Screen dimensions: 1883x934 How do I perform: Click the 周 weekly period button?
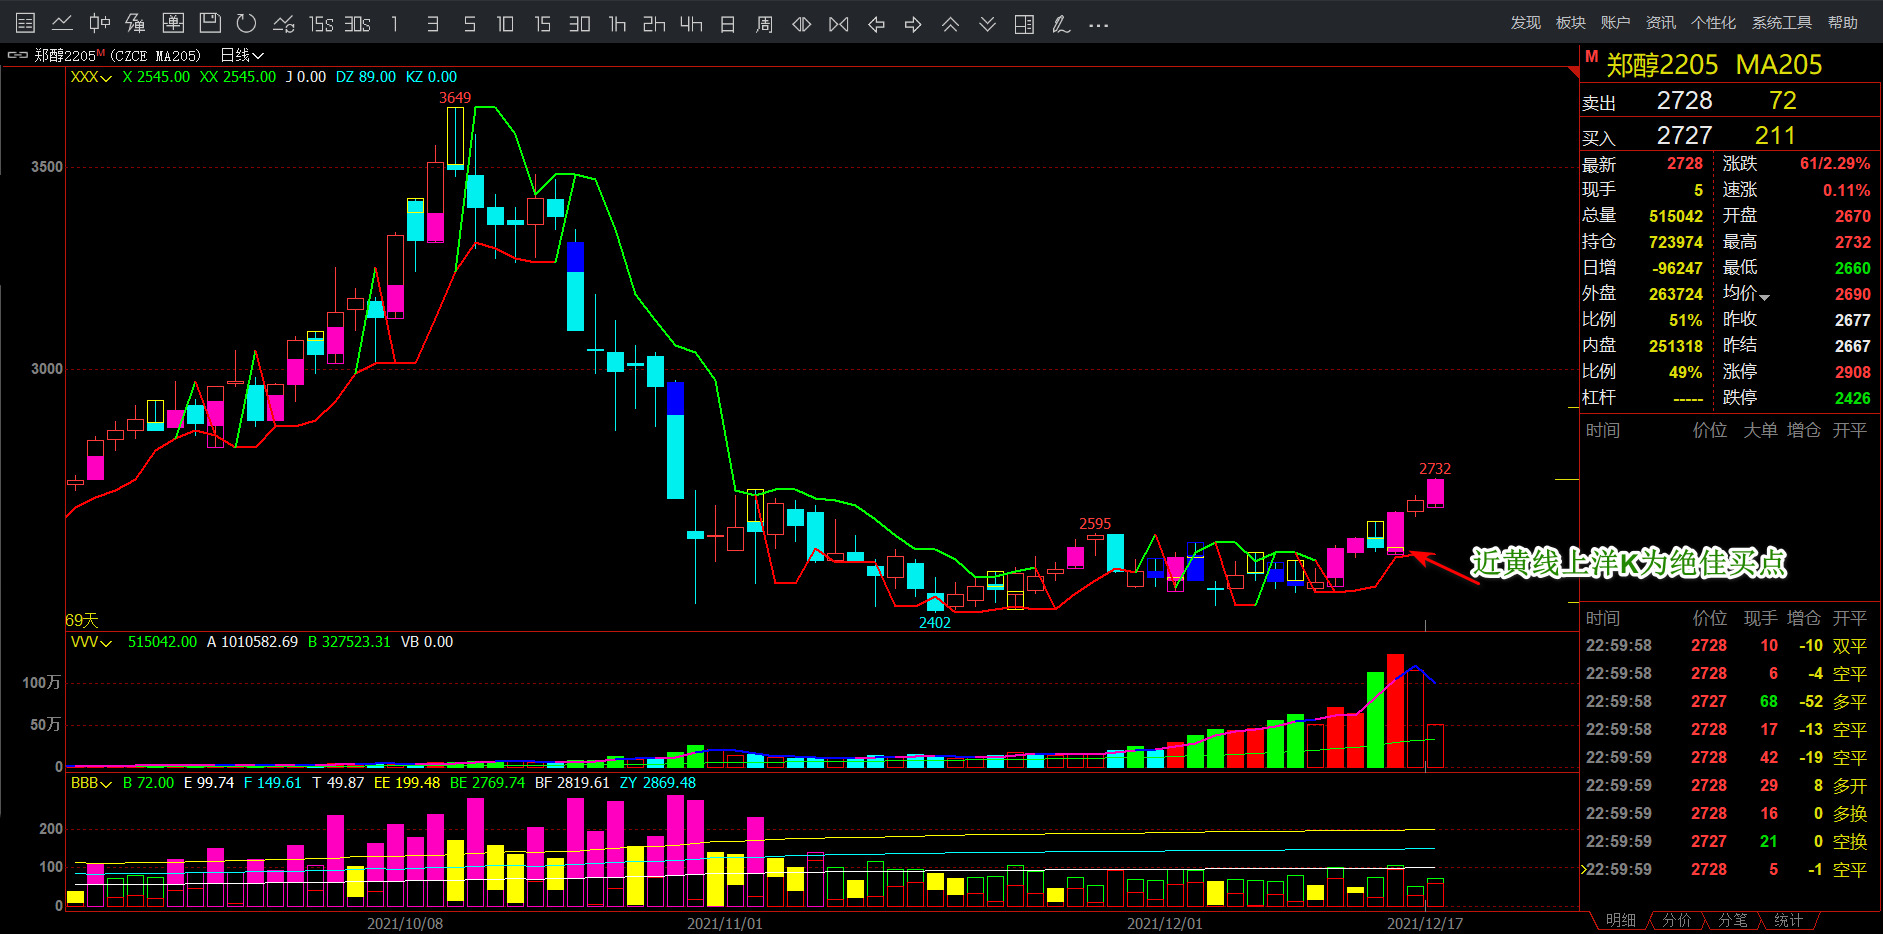point(764,24)
